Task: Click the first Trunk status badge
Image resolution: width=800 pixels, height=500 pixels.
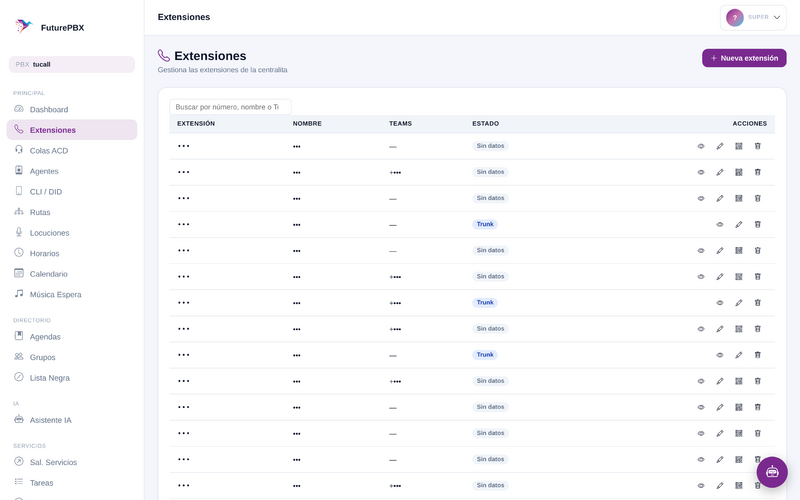Action: click(485, 224)
